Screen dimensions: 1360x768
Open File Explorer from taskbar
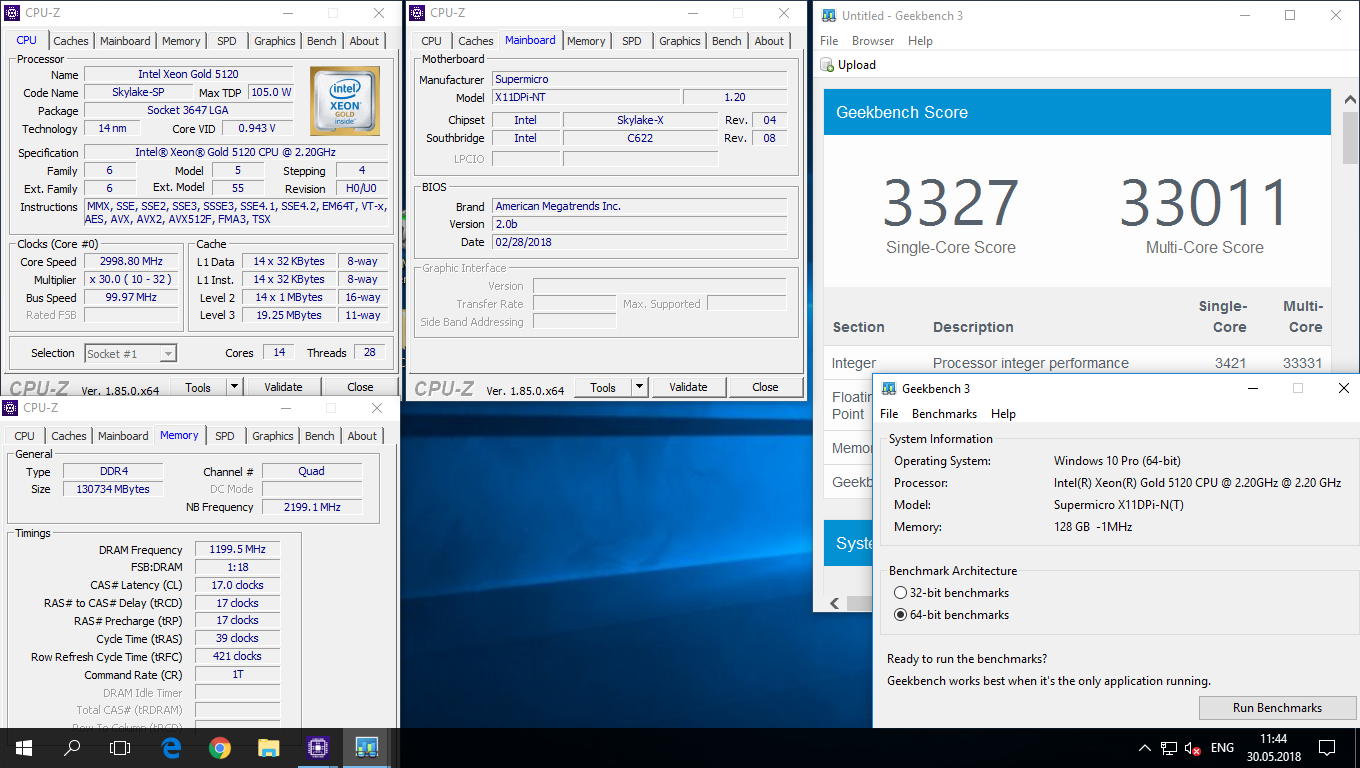(x=268, y=747)
